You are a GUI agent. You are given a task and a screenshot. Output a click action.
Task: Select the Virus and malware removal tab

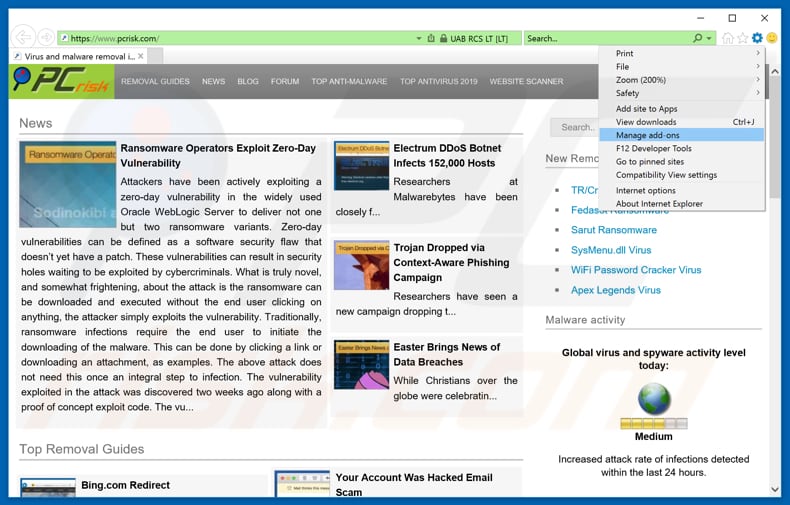pos(78,56)
